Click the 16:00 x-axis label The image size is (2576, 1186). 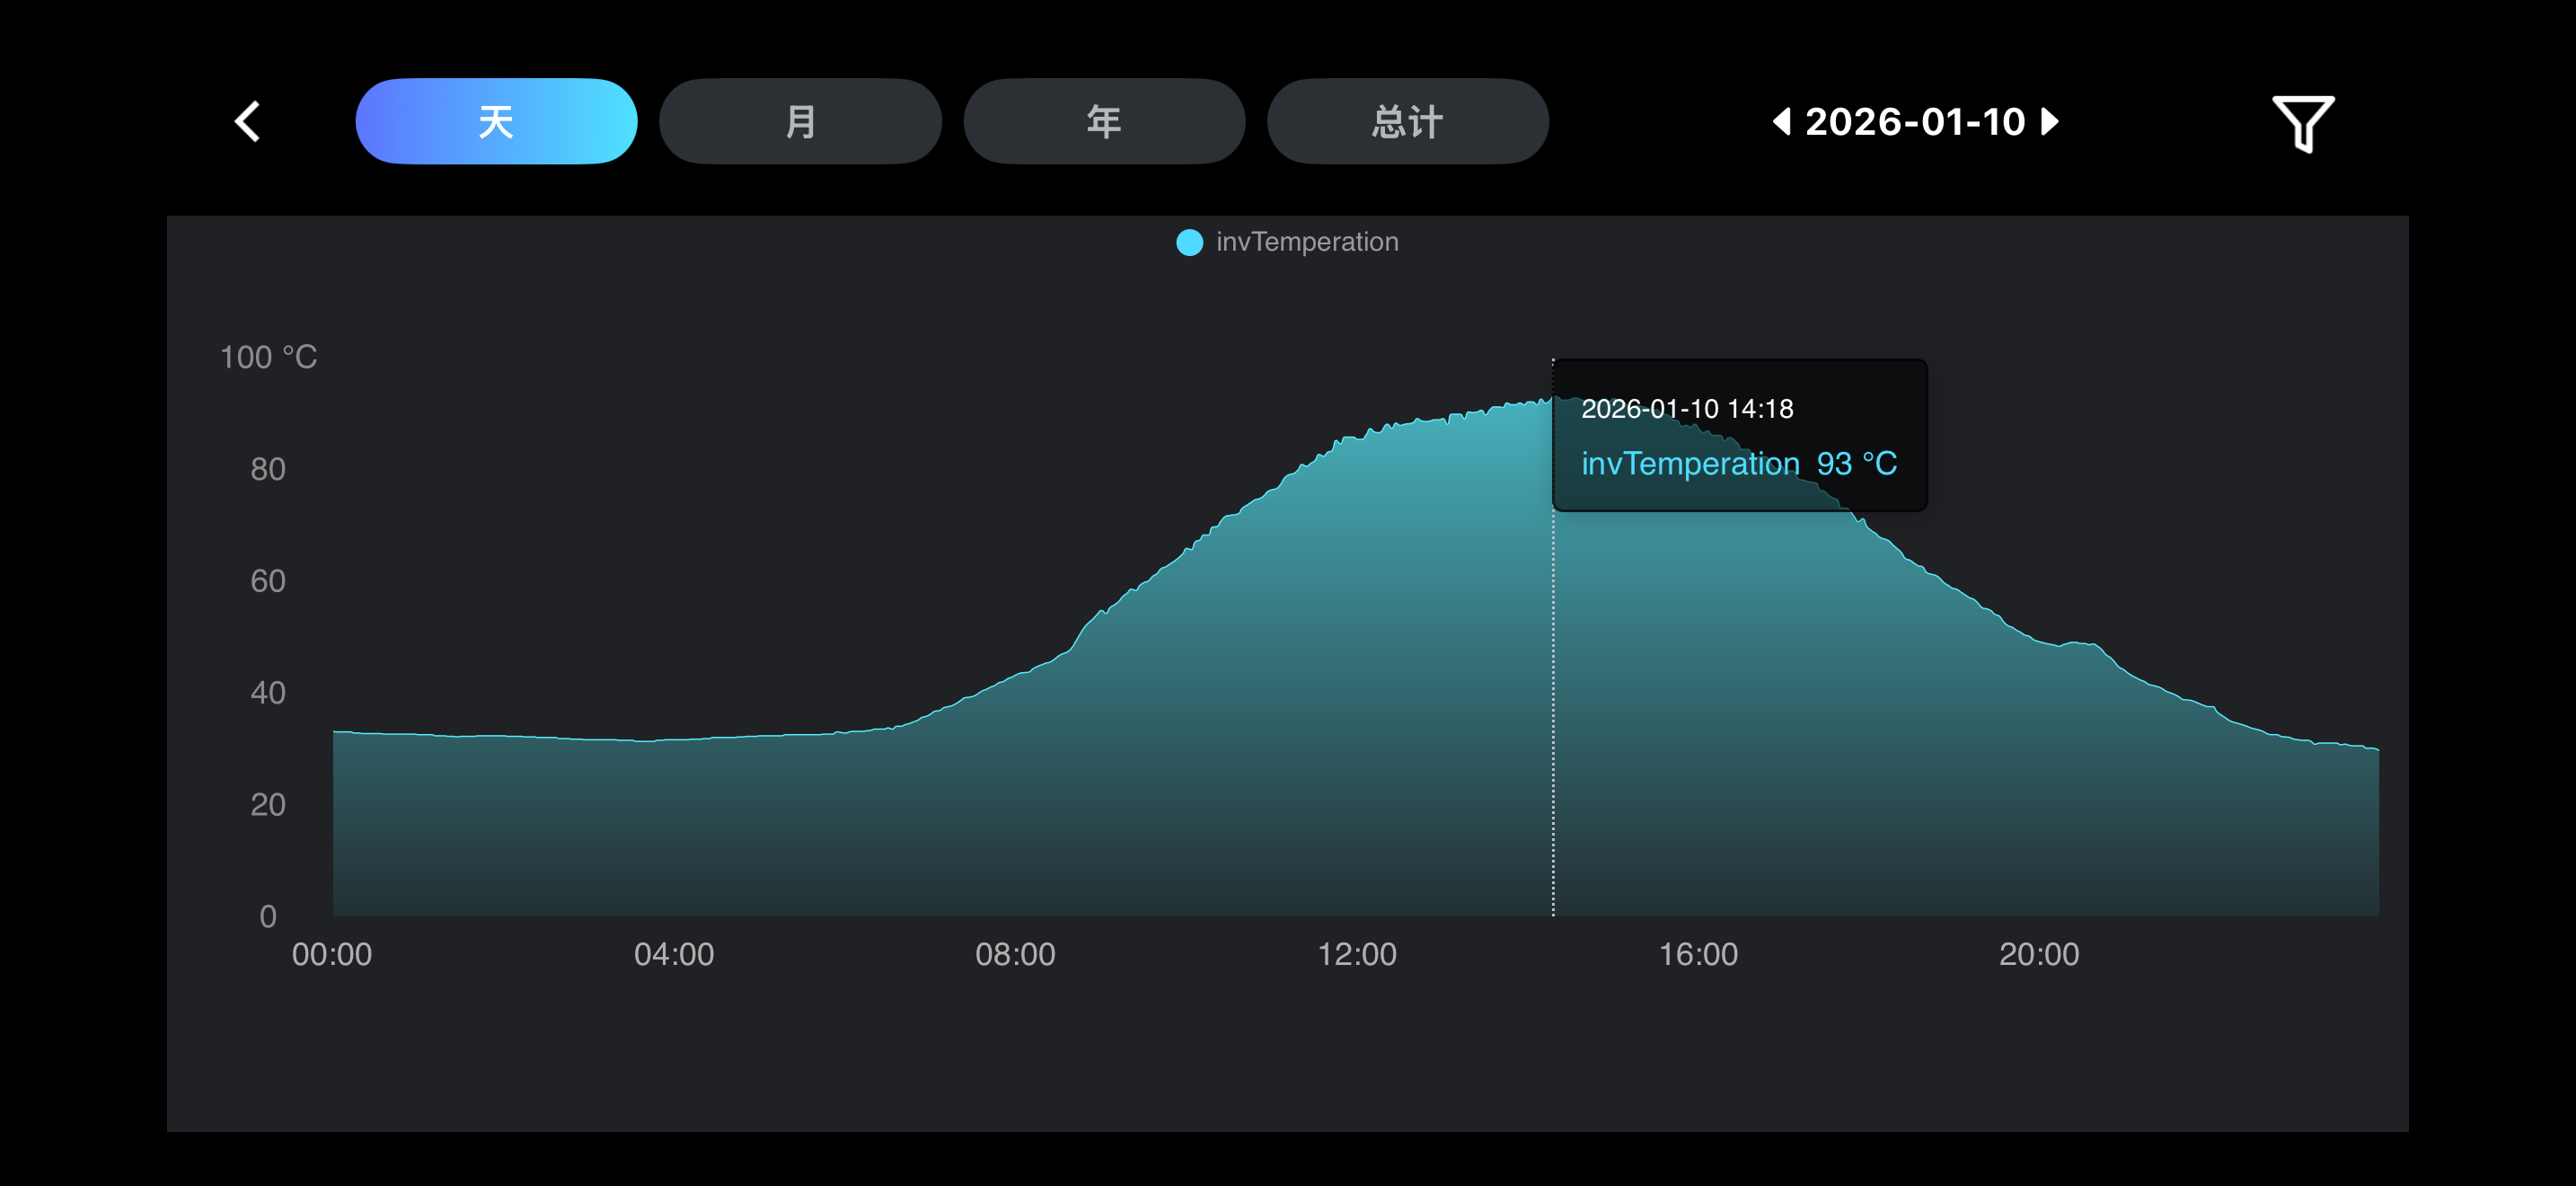tap(1697, 954)
